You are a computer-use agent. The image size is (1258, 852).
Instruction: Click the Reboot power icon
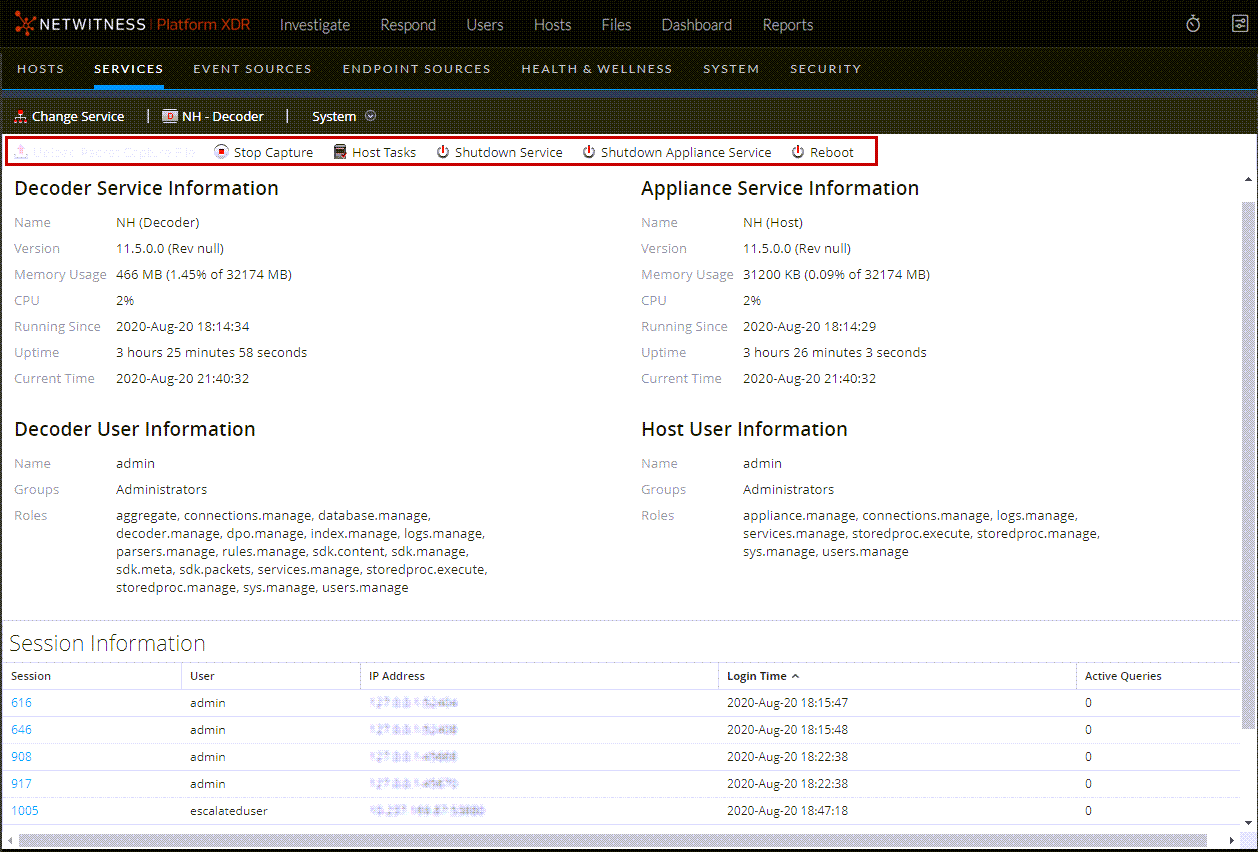pos(797,151)
